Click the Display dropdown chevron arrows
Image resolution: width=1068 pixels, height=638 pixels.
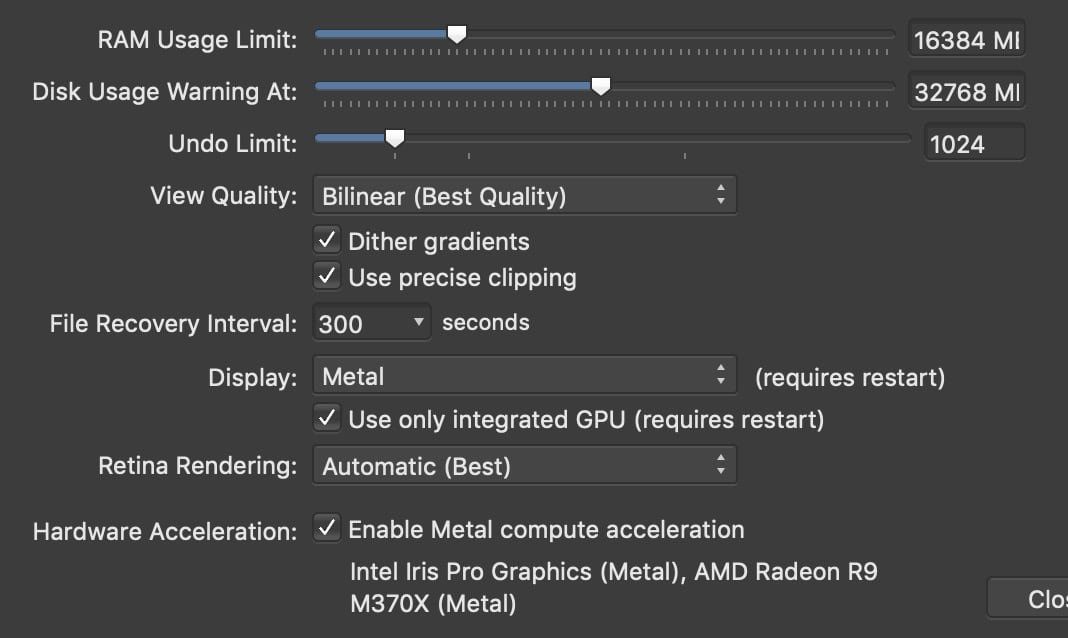(722, 375)
